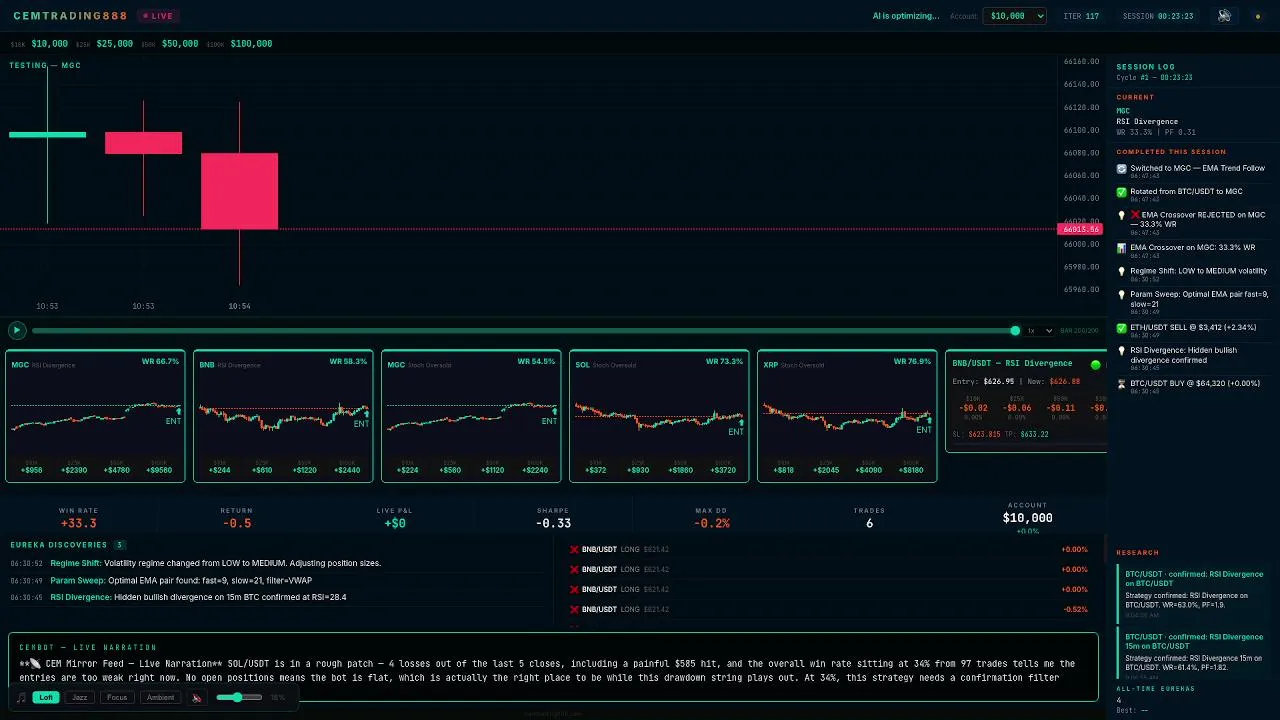Image resolution: width=1280 pixels, height=720 pixels.
Task: Open the Account $10,000 dropdown
Action: [1015, 16]
